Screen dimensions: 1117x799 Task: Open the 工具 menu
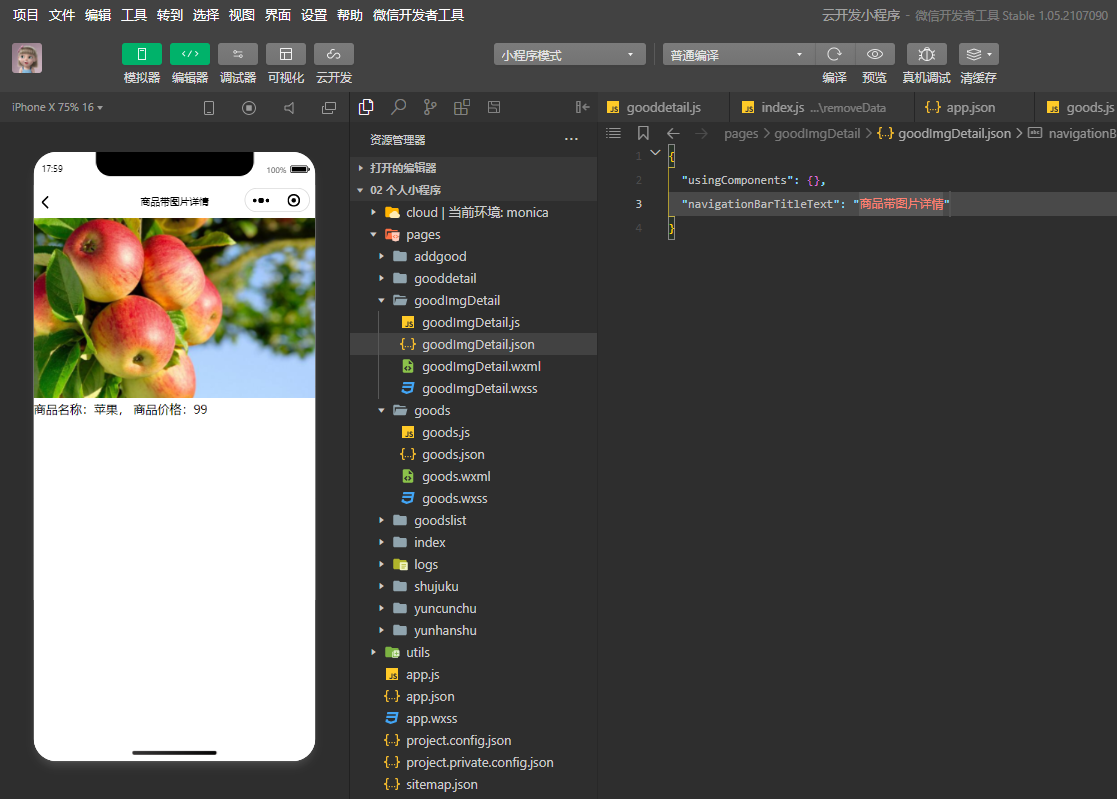(134, 15)
